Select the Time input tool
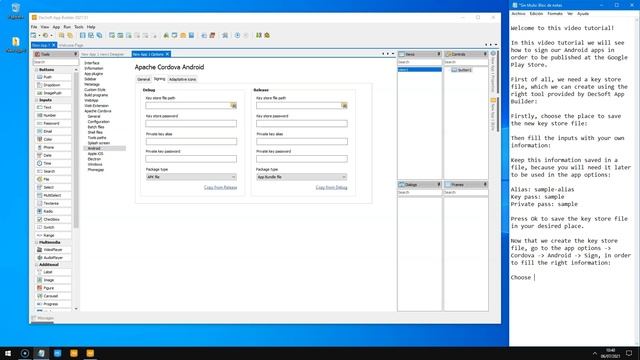Screen dimensions: 640x360 pyautogui.click(x=53, y=163)
